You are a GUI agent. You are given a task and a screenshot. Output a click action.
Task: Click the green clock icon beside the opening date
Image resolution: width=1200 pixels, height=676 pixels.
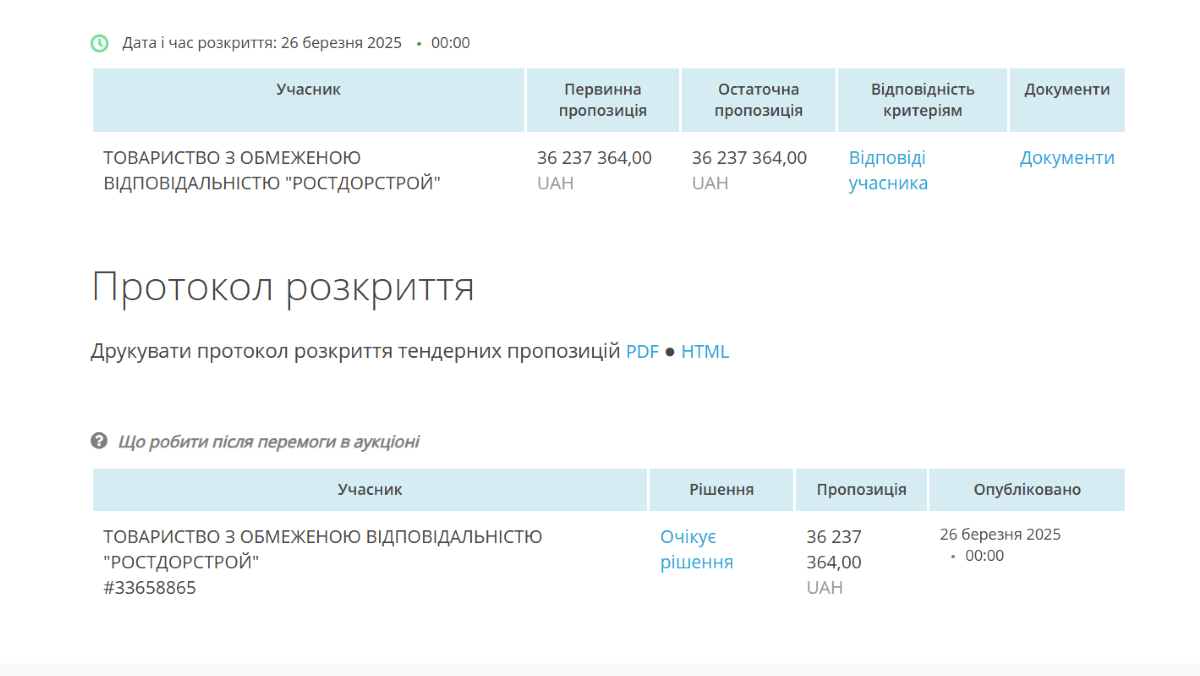tap(100, 43)
